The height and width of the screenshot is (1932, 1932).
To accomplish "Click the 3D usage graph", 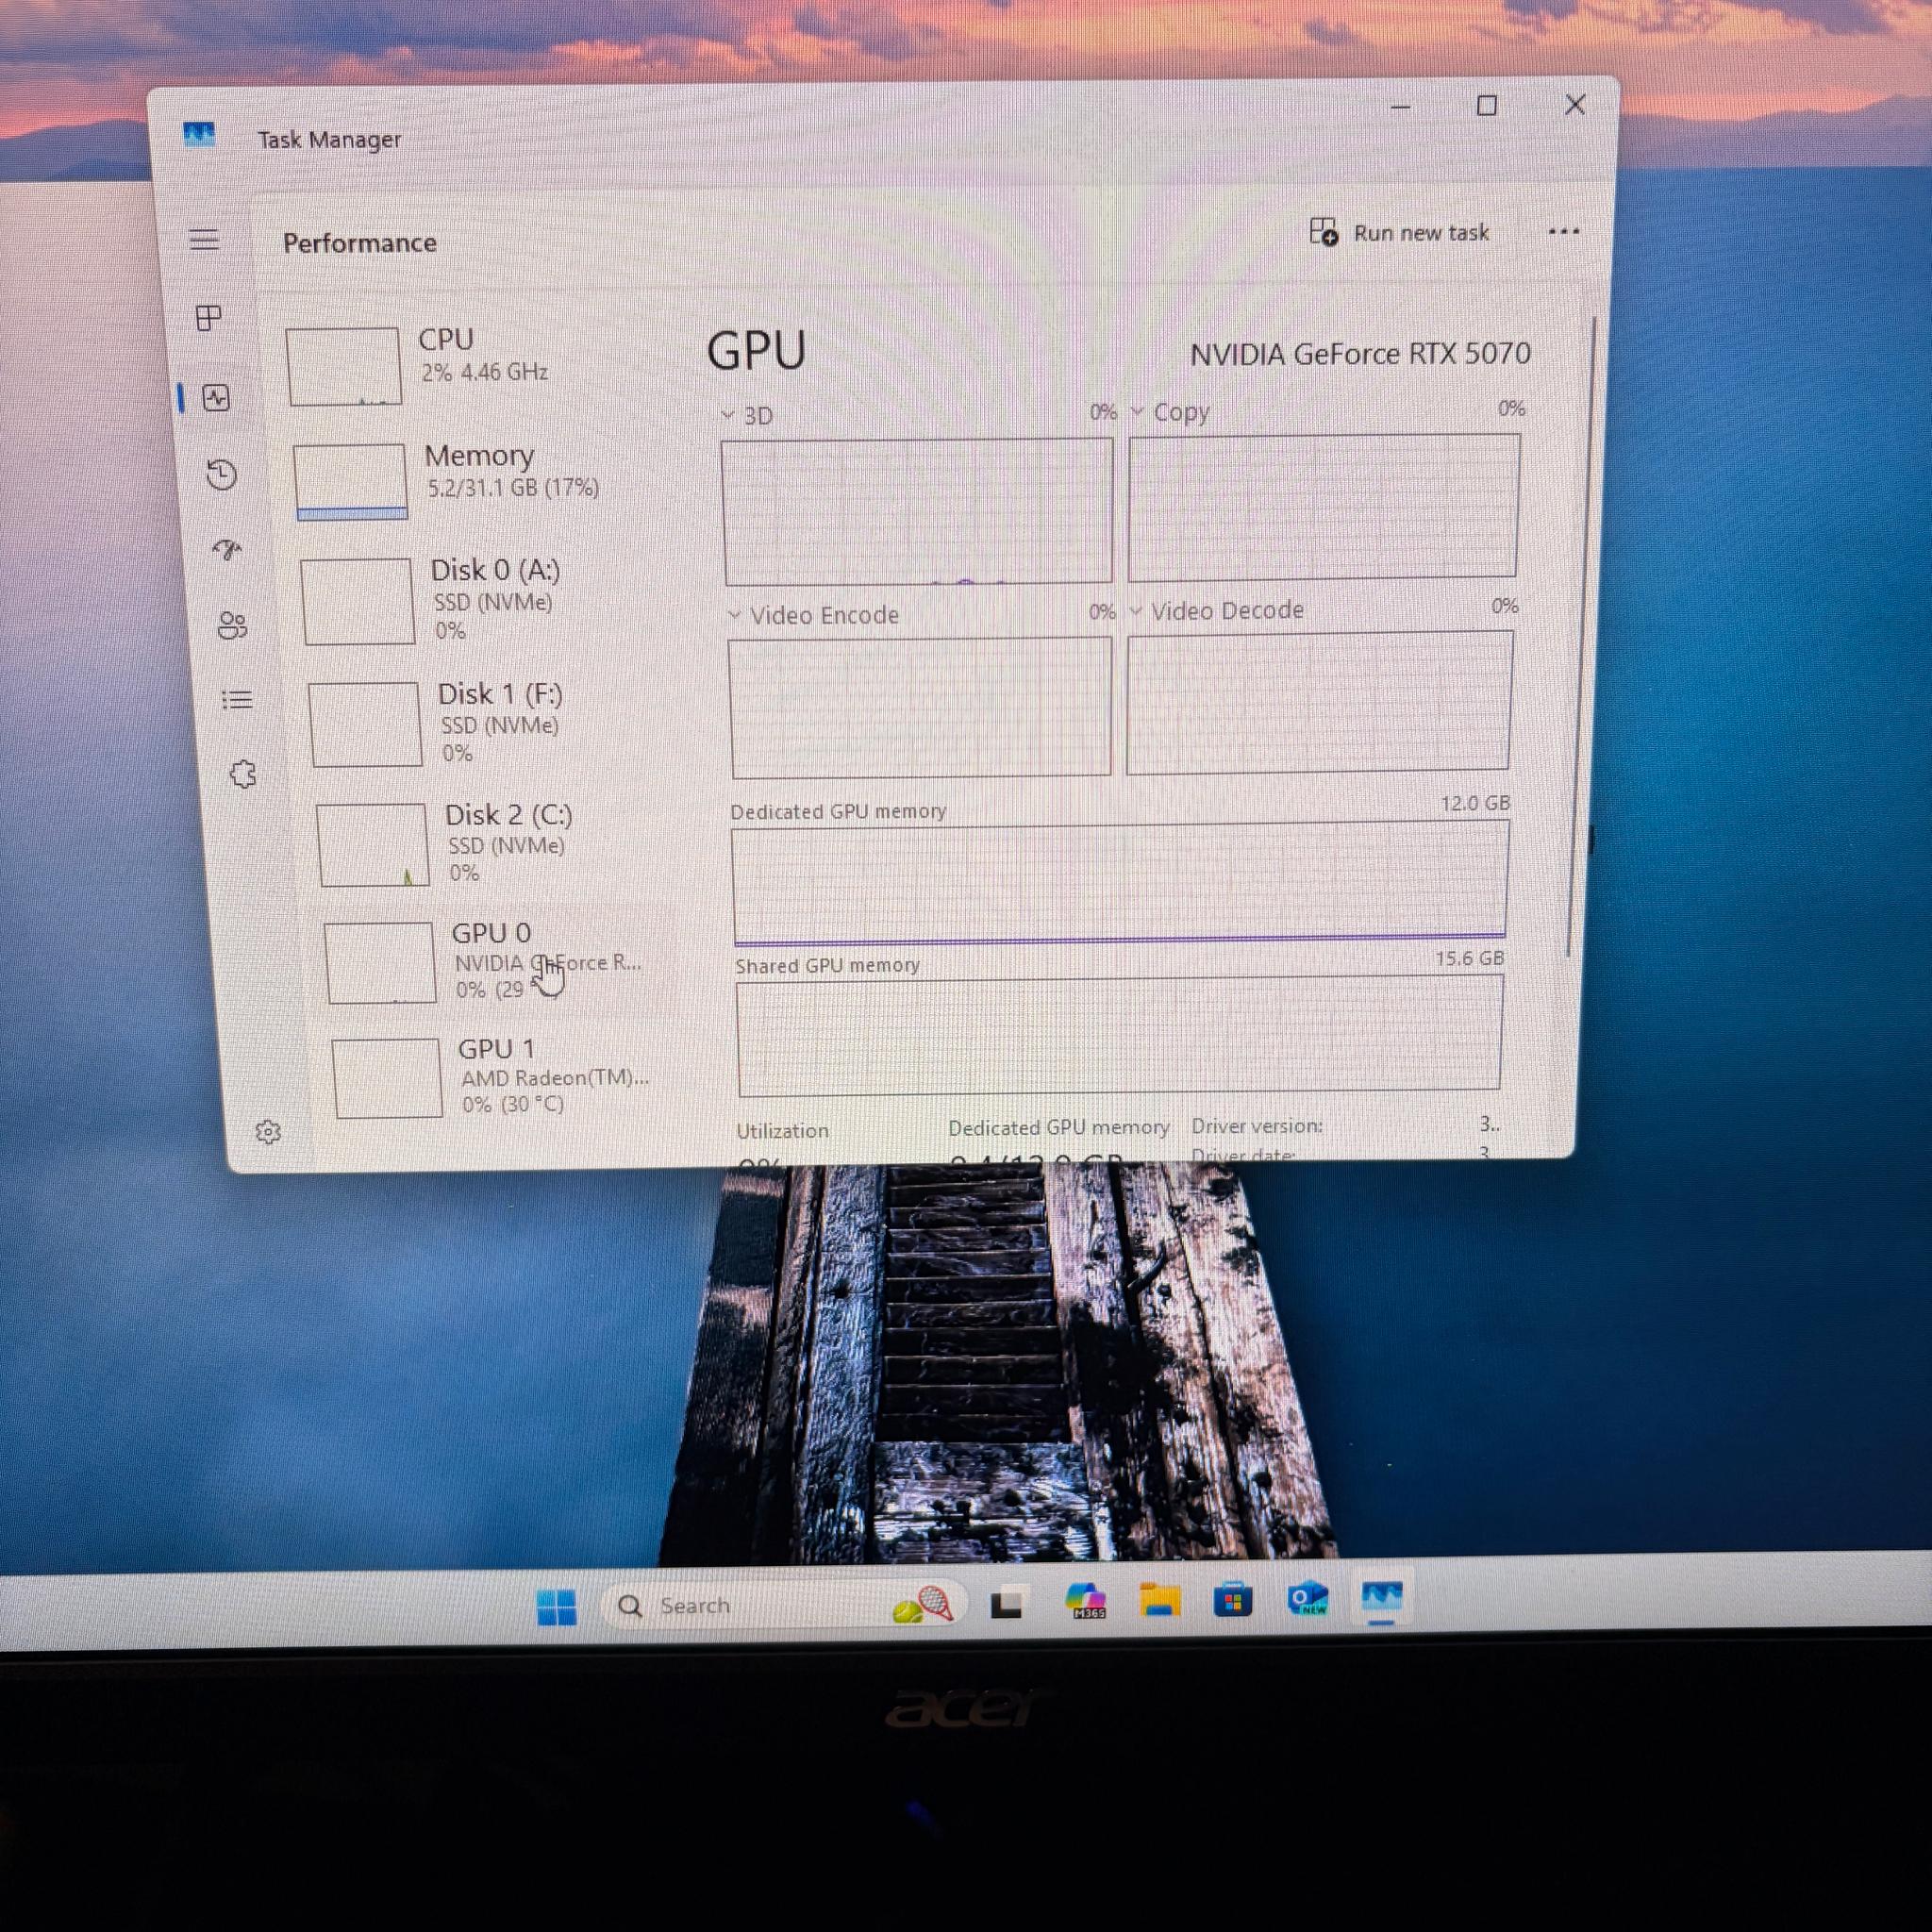I will click(x=917, y=511).
